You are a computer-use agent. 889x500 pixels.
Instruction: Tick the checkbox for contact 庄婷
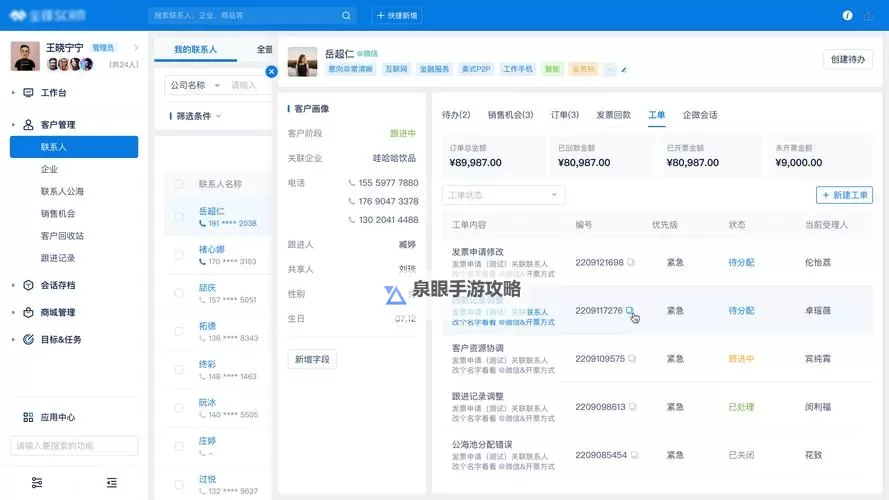click(179, 446)
